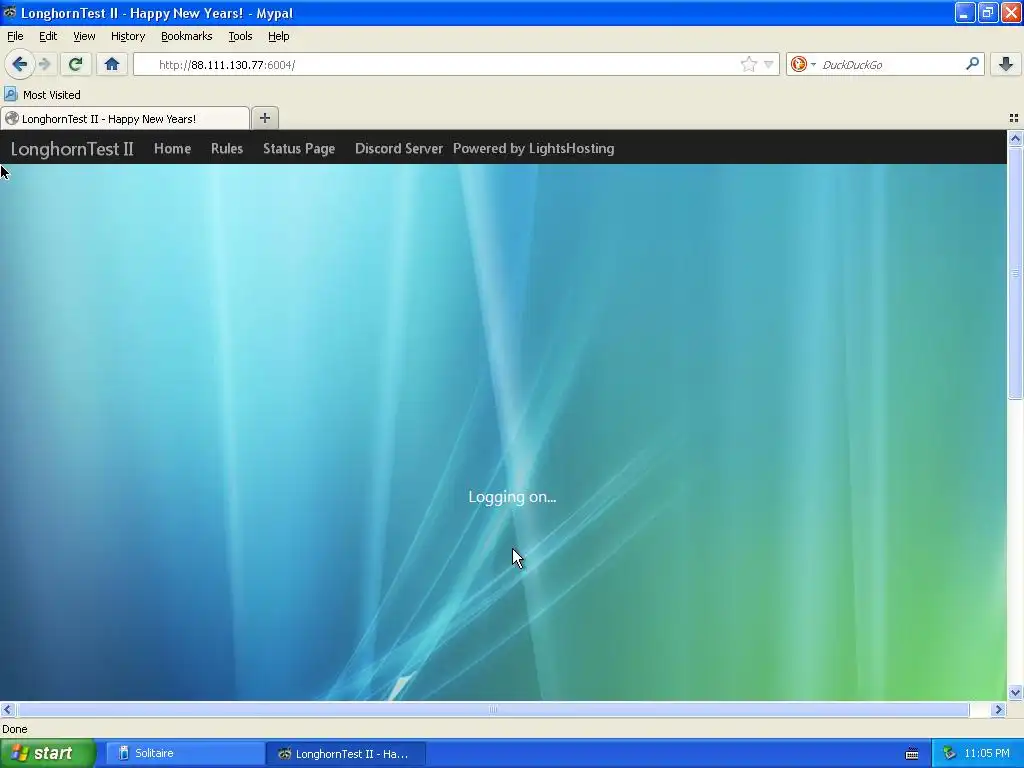Open the Edit menu
The height and width of the screenshot is (768, 1024).
(x=48, y=36)
